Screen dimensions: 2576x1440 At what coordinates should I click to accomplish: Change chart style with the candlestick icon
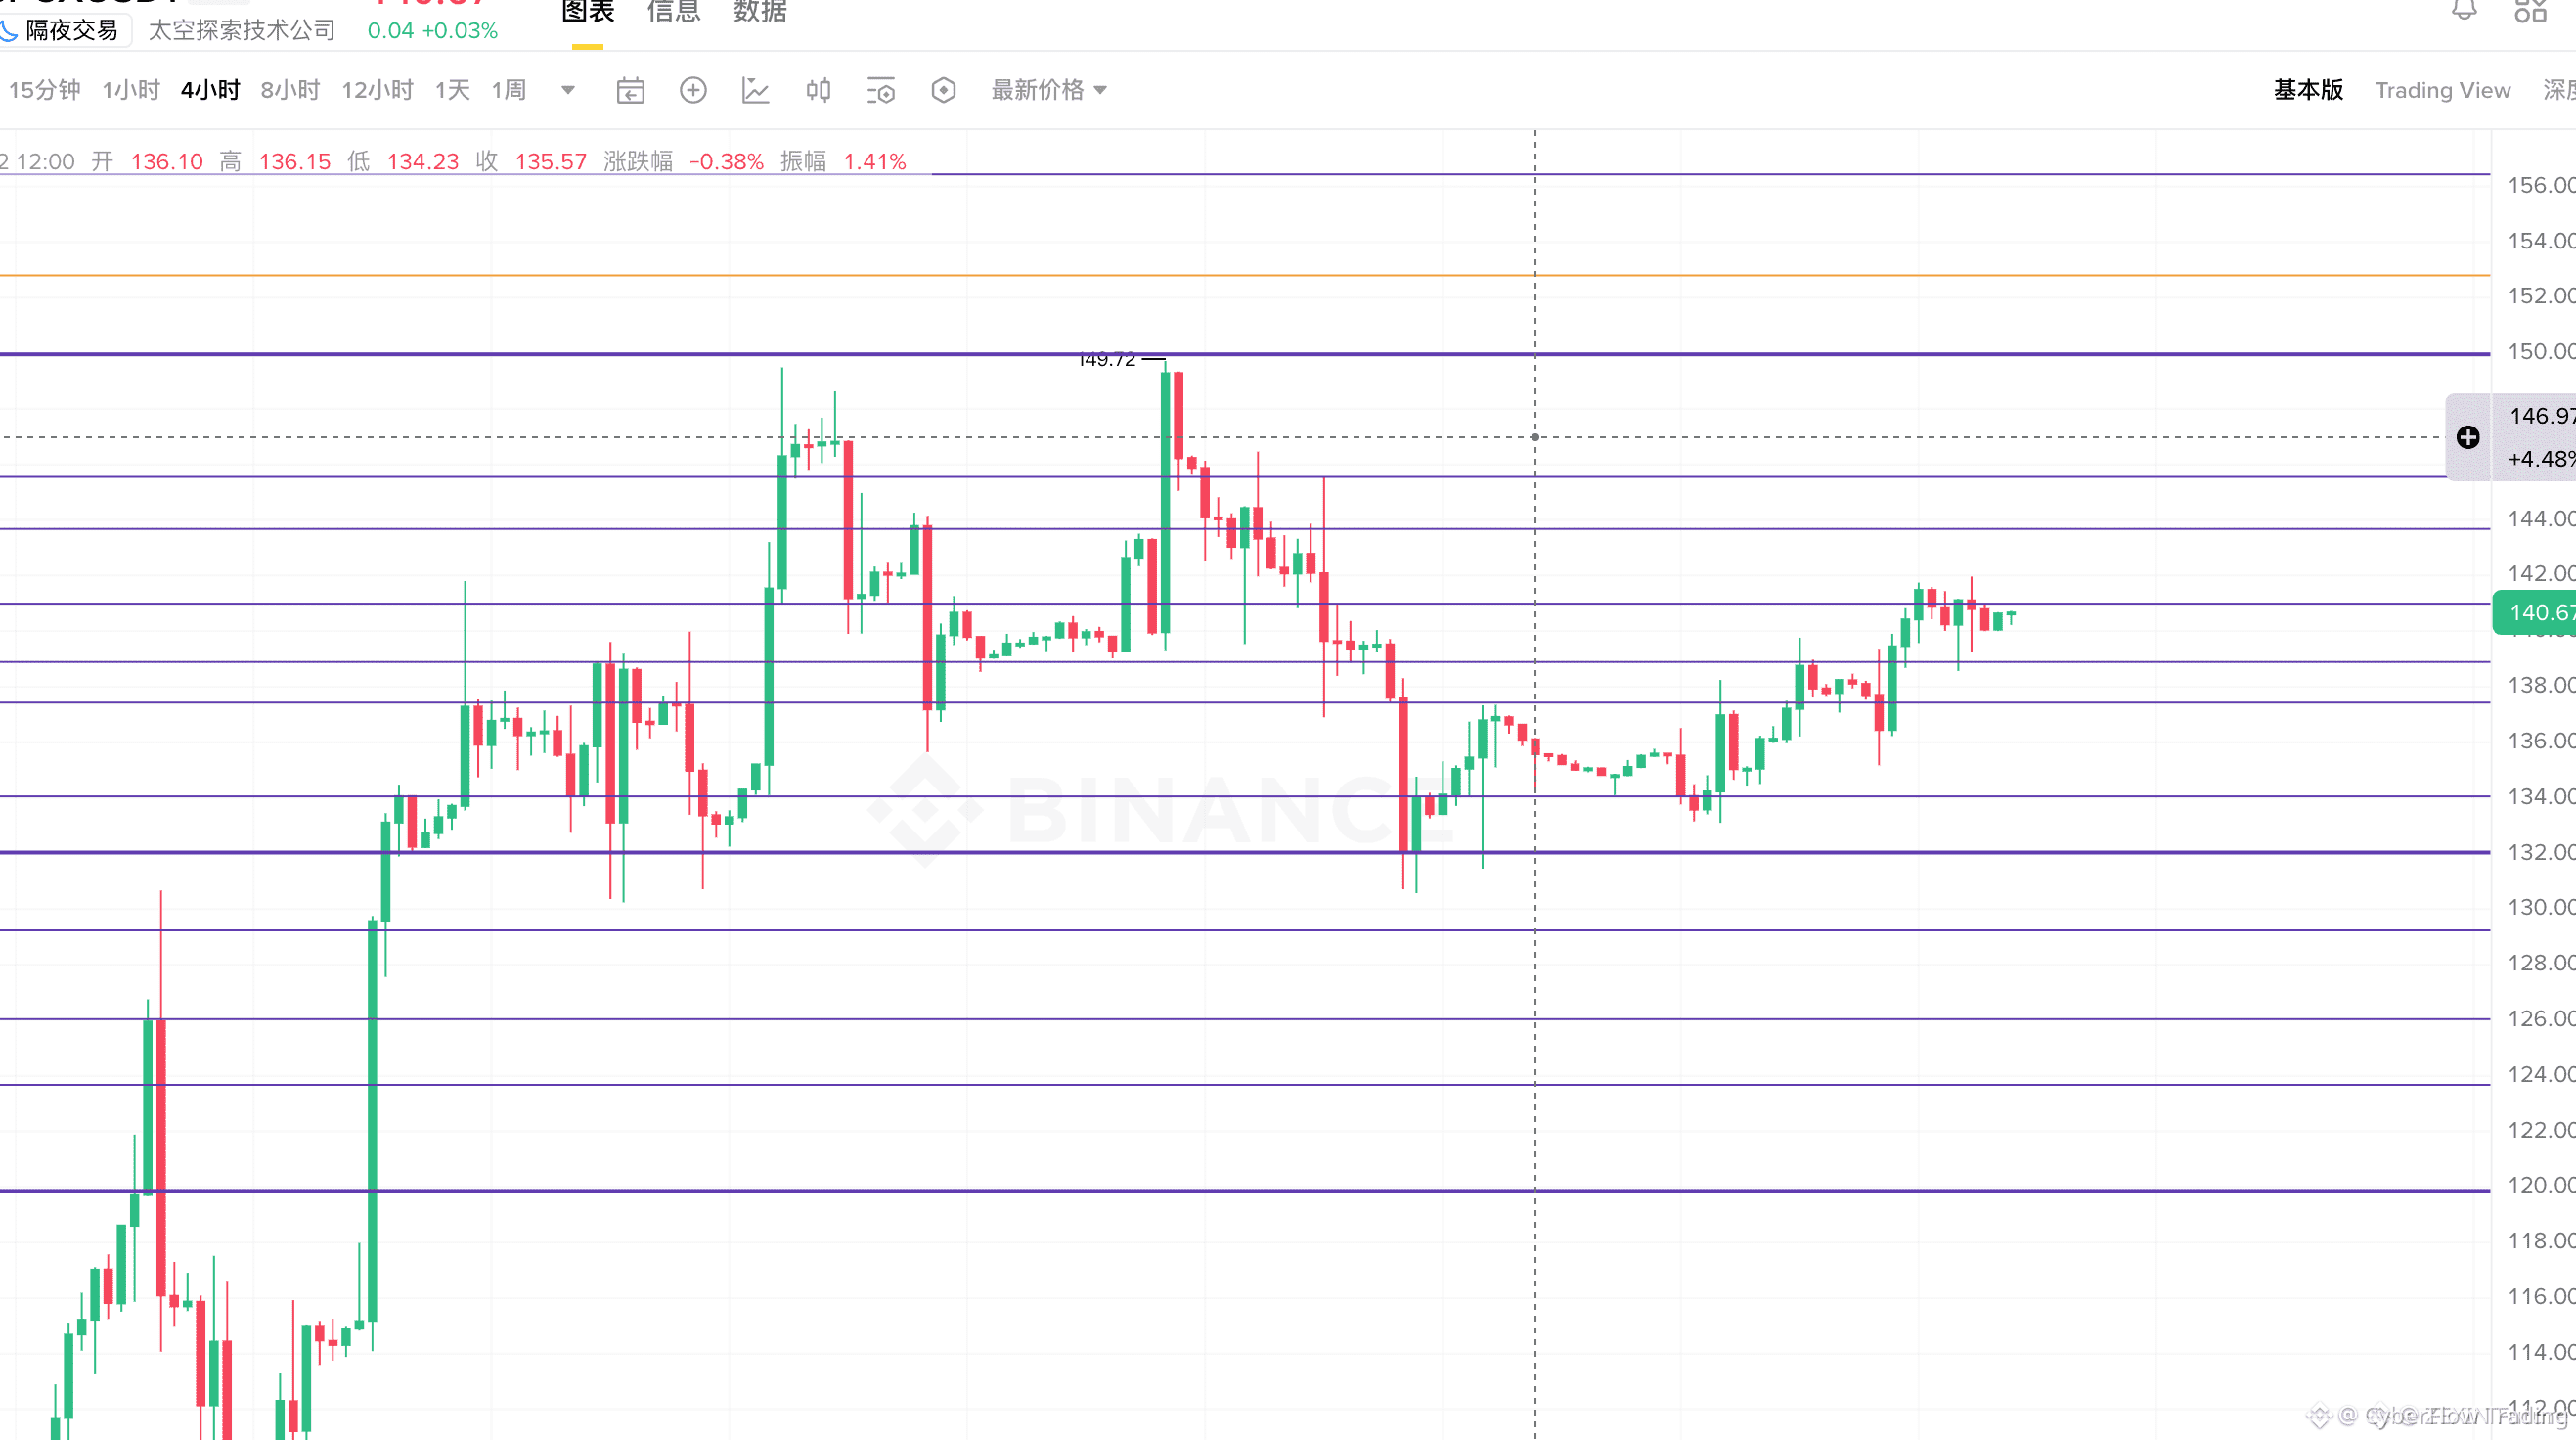point(818,90)
